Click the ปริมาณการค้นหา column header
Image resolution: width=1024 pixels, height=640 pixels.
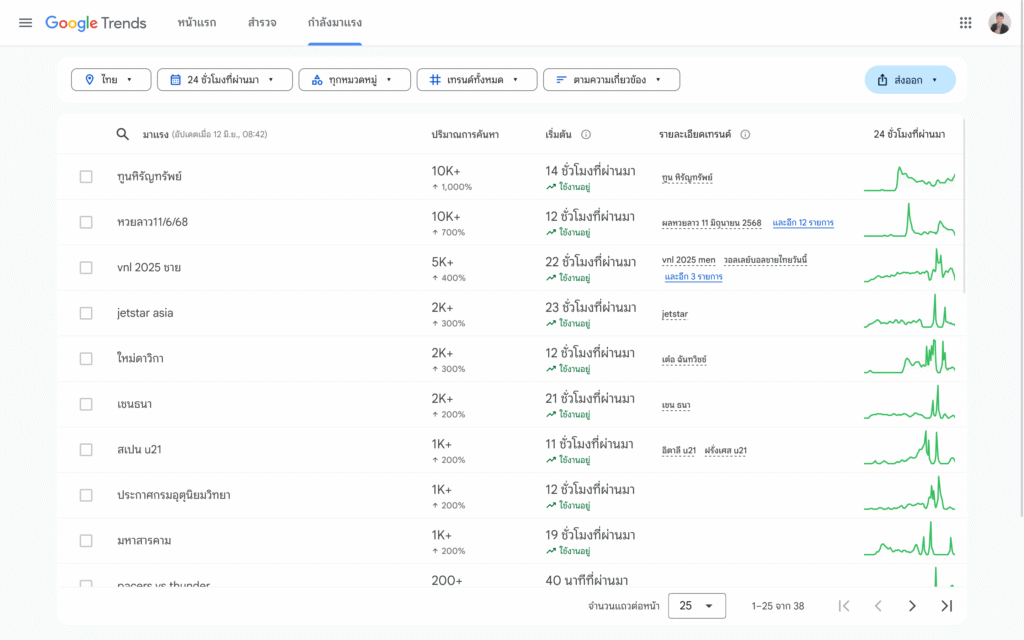point(465,135)
